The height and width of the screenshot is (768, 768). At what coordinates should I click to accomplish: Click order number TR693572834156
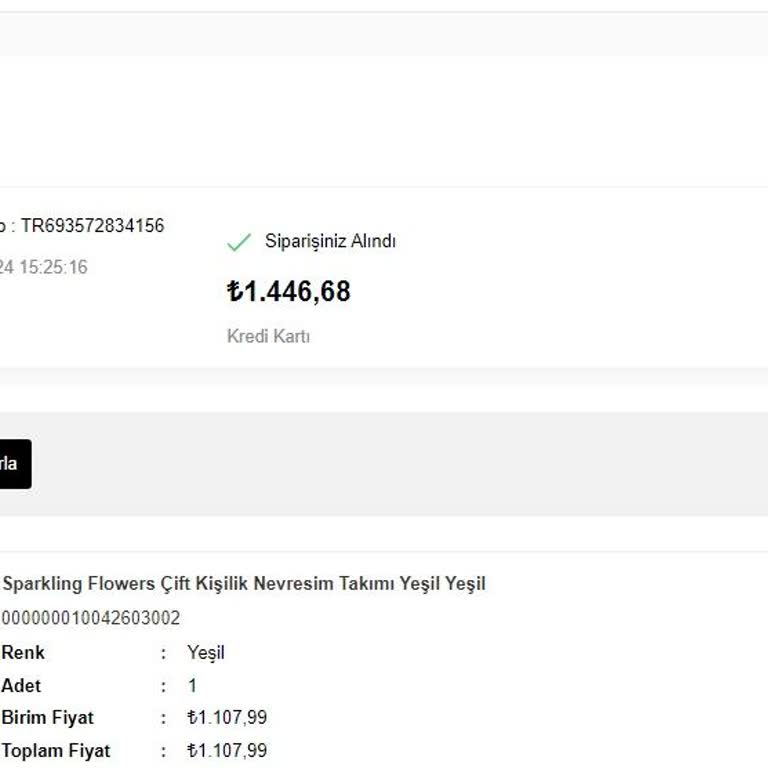(93, 226)
